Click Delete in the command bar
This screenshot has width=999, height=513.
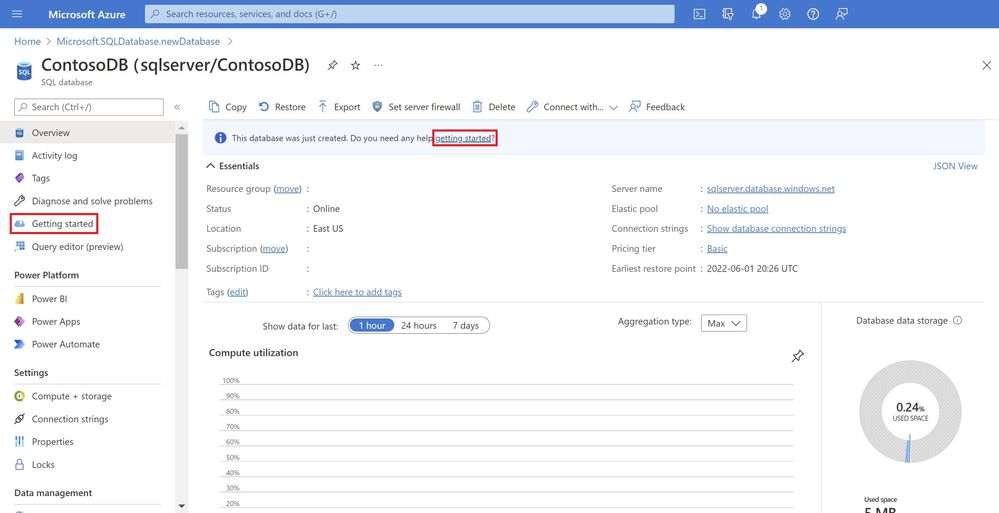click(x=494, y=107)
